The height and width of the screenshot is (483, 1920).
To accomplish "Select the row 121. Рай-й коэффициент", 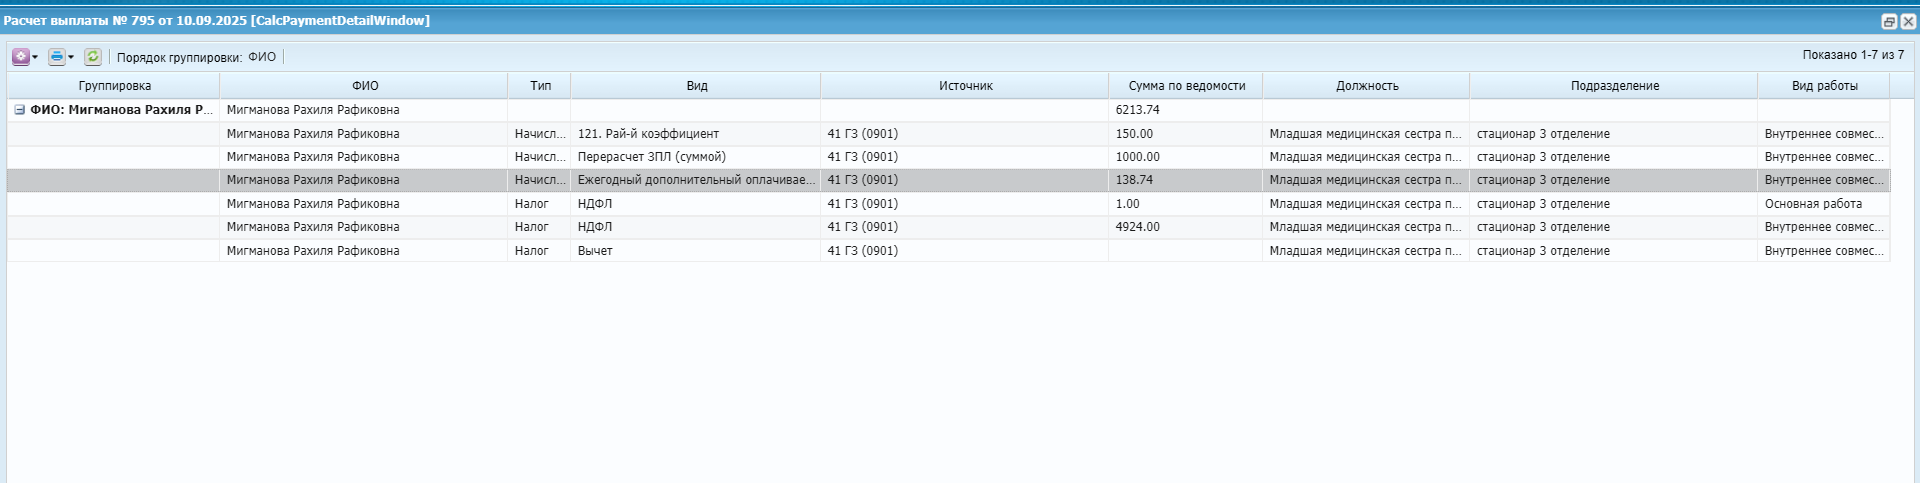I will point(948,134).
